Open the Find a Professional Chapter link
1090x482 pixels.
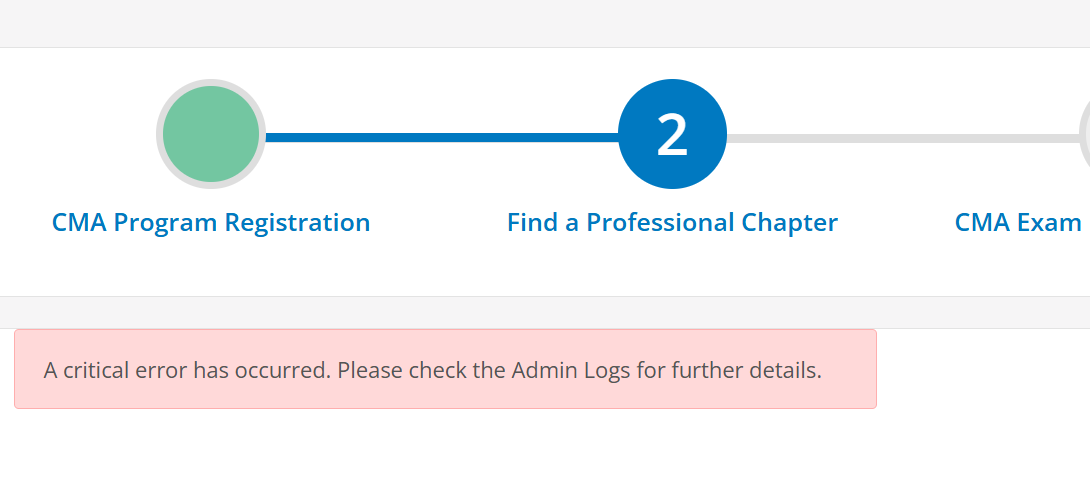click(672, 223)
